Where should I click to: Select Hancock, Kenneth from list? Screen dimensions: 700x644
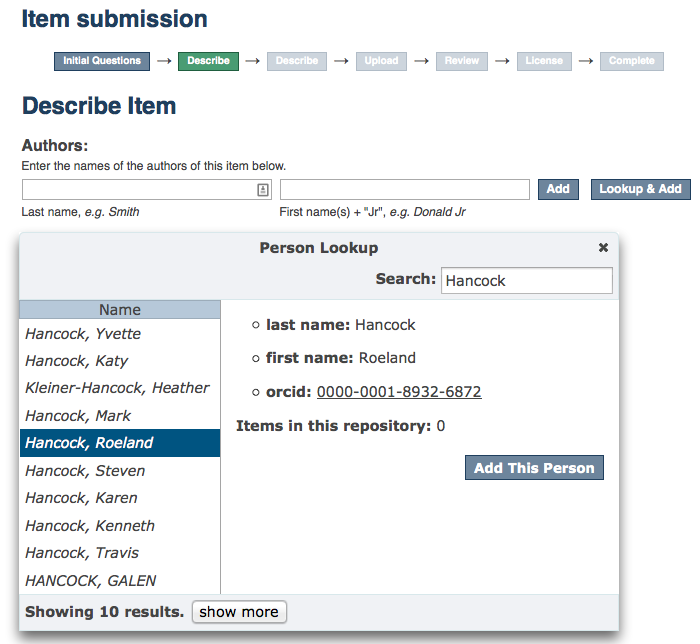click(90, 526)
